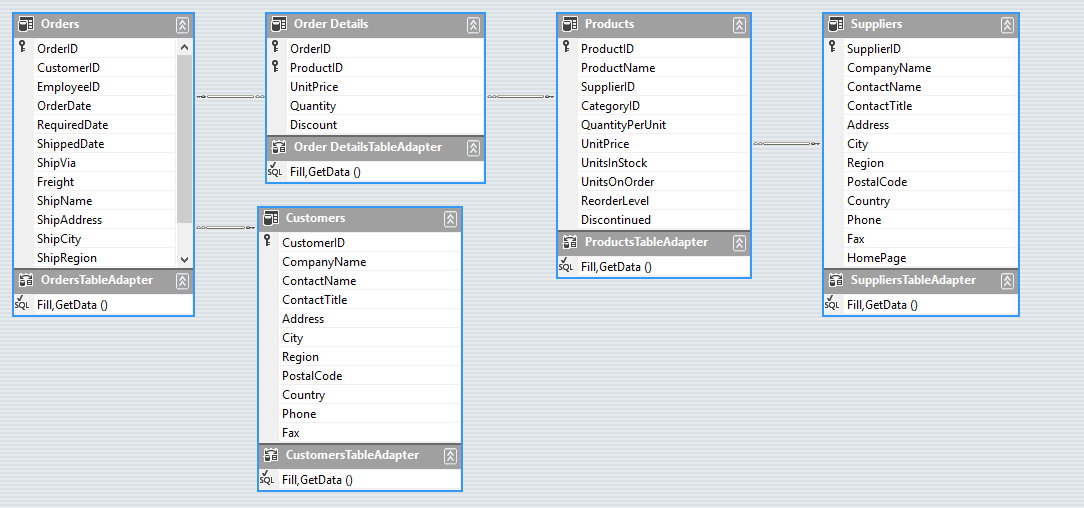
Task: Select Fill,GetData () in CustomersTableAdapter
Action: [317, 480]
